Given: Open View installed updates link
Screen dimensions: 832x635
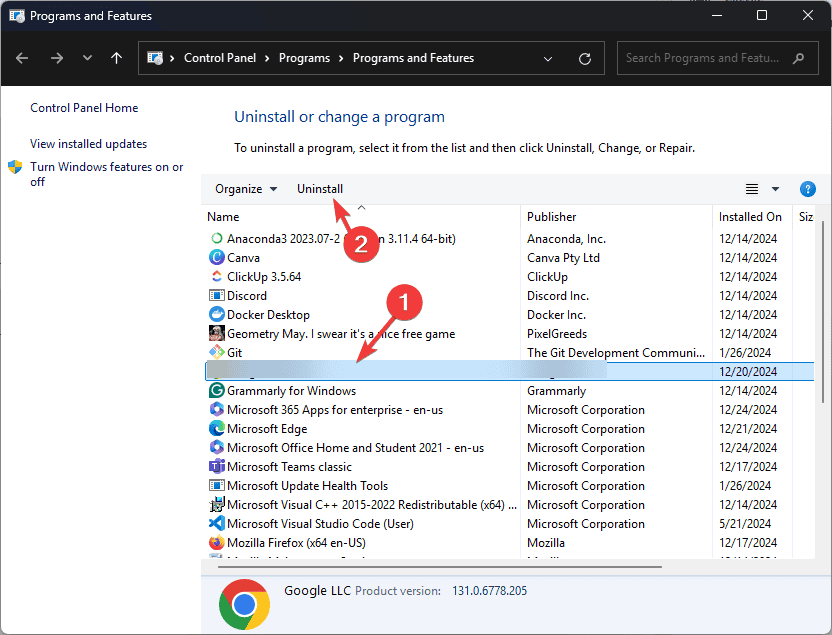Looking at the screenshot, I should coord(88,144).
